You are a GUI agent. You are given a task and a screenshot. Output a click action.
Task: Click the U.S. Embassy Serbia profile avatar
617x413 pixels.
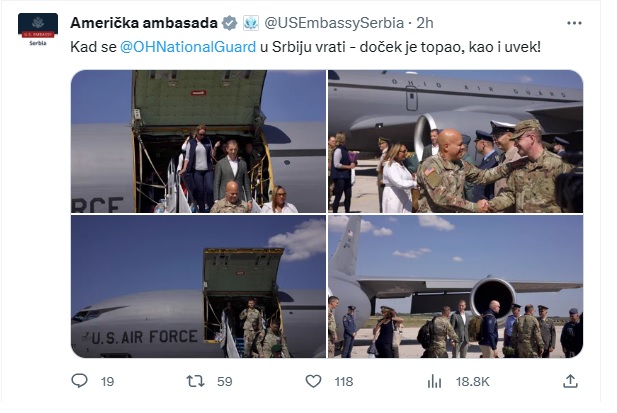tap(38, 30)
